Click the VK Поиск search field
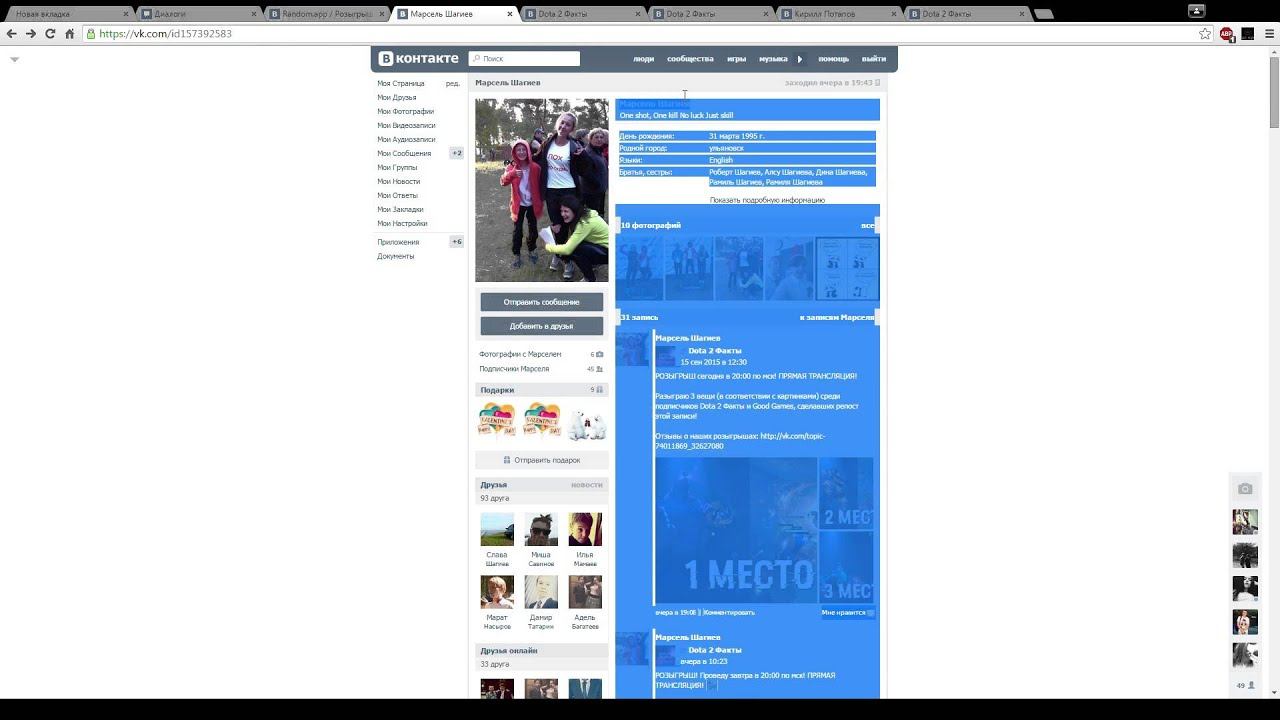The width and height of the screenshot is (1280, 720). click(524, 59)
